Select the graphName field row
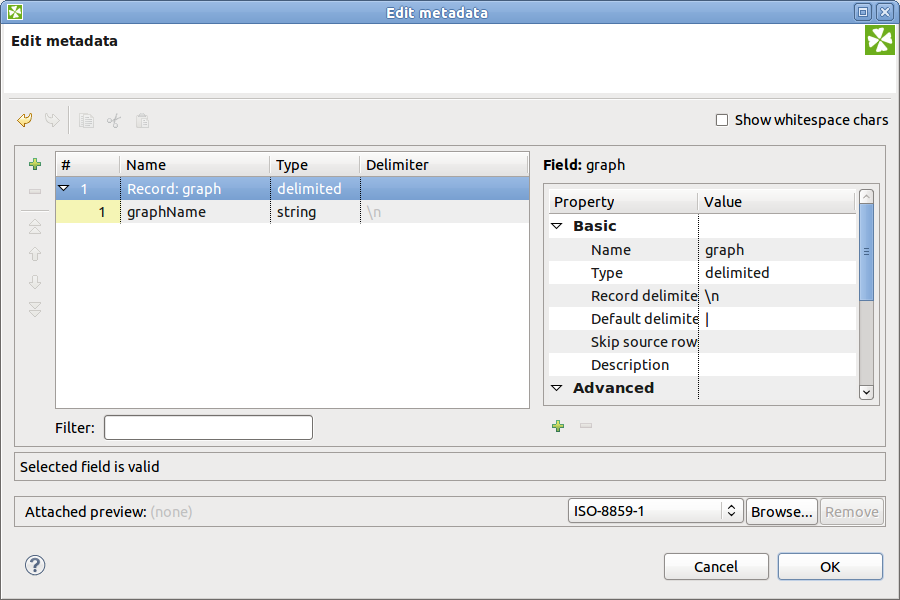Viewport: 900px width, 600px height. [292, 212]
